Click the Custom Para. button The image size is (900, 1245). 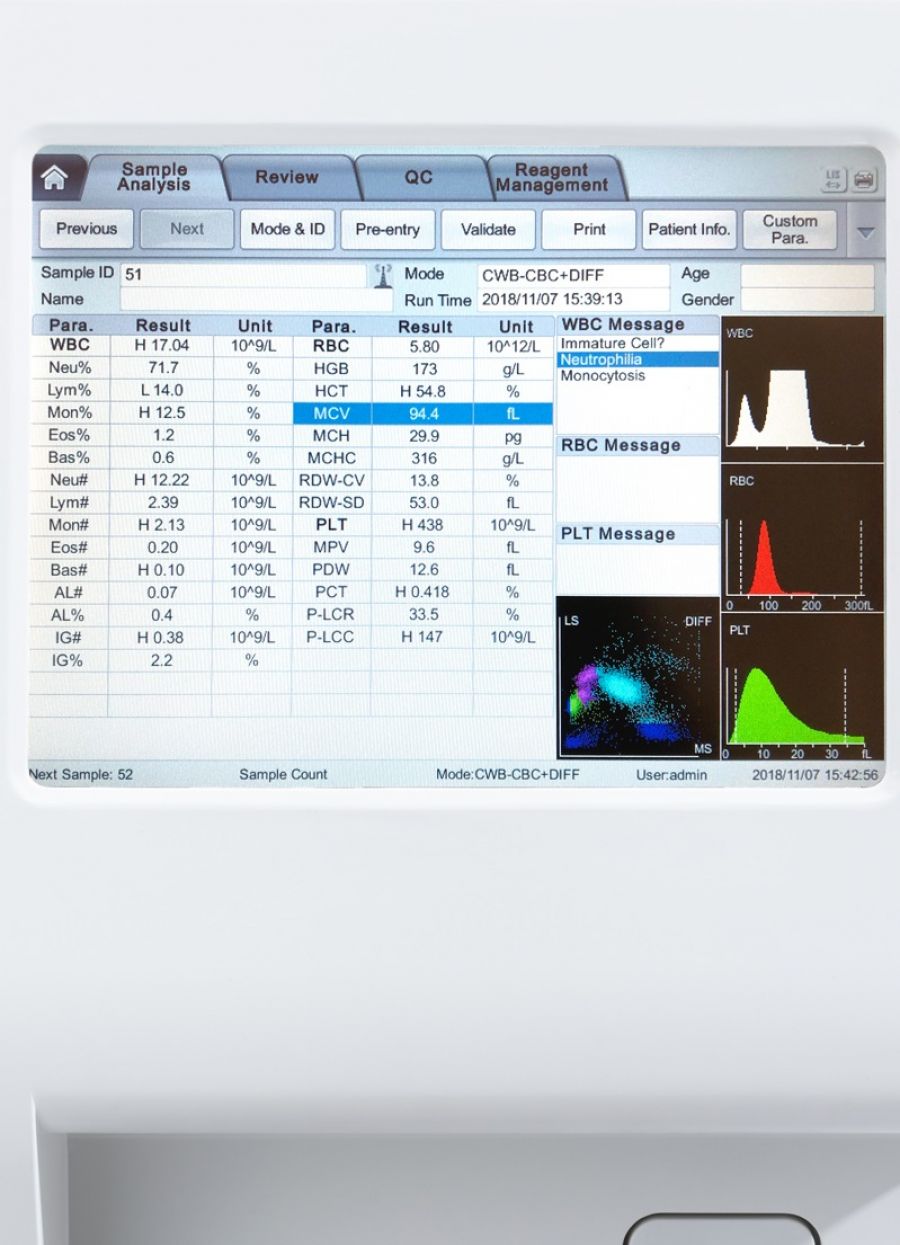coord(789,229)
